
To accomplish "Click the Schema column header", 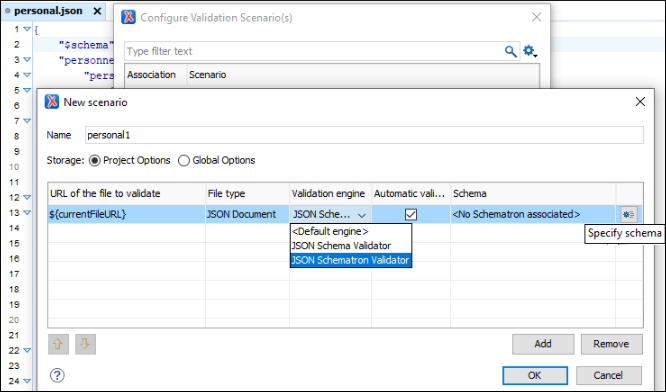I will [x=533, y=194].
